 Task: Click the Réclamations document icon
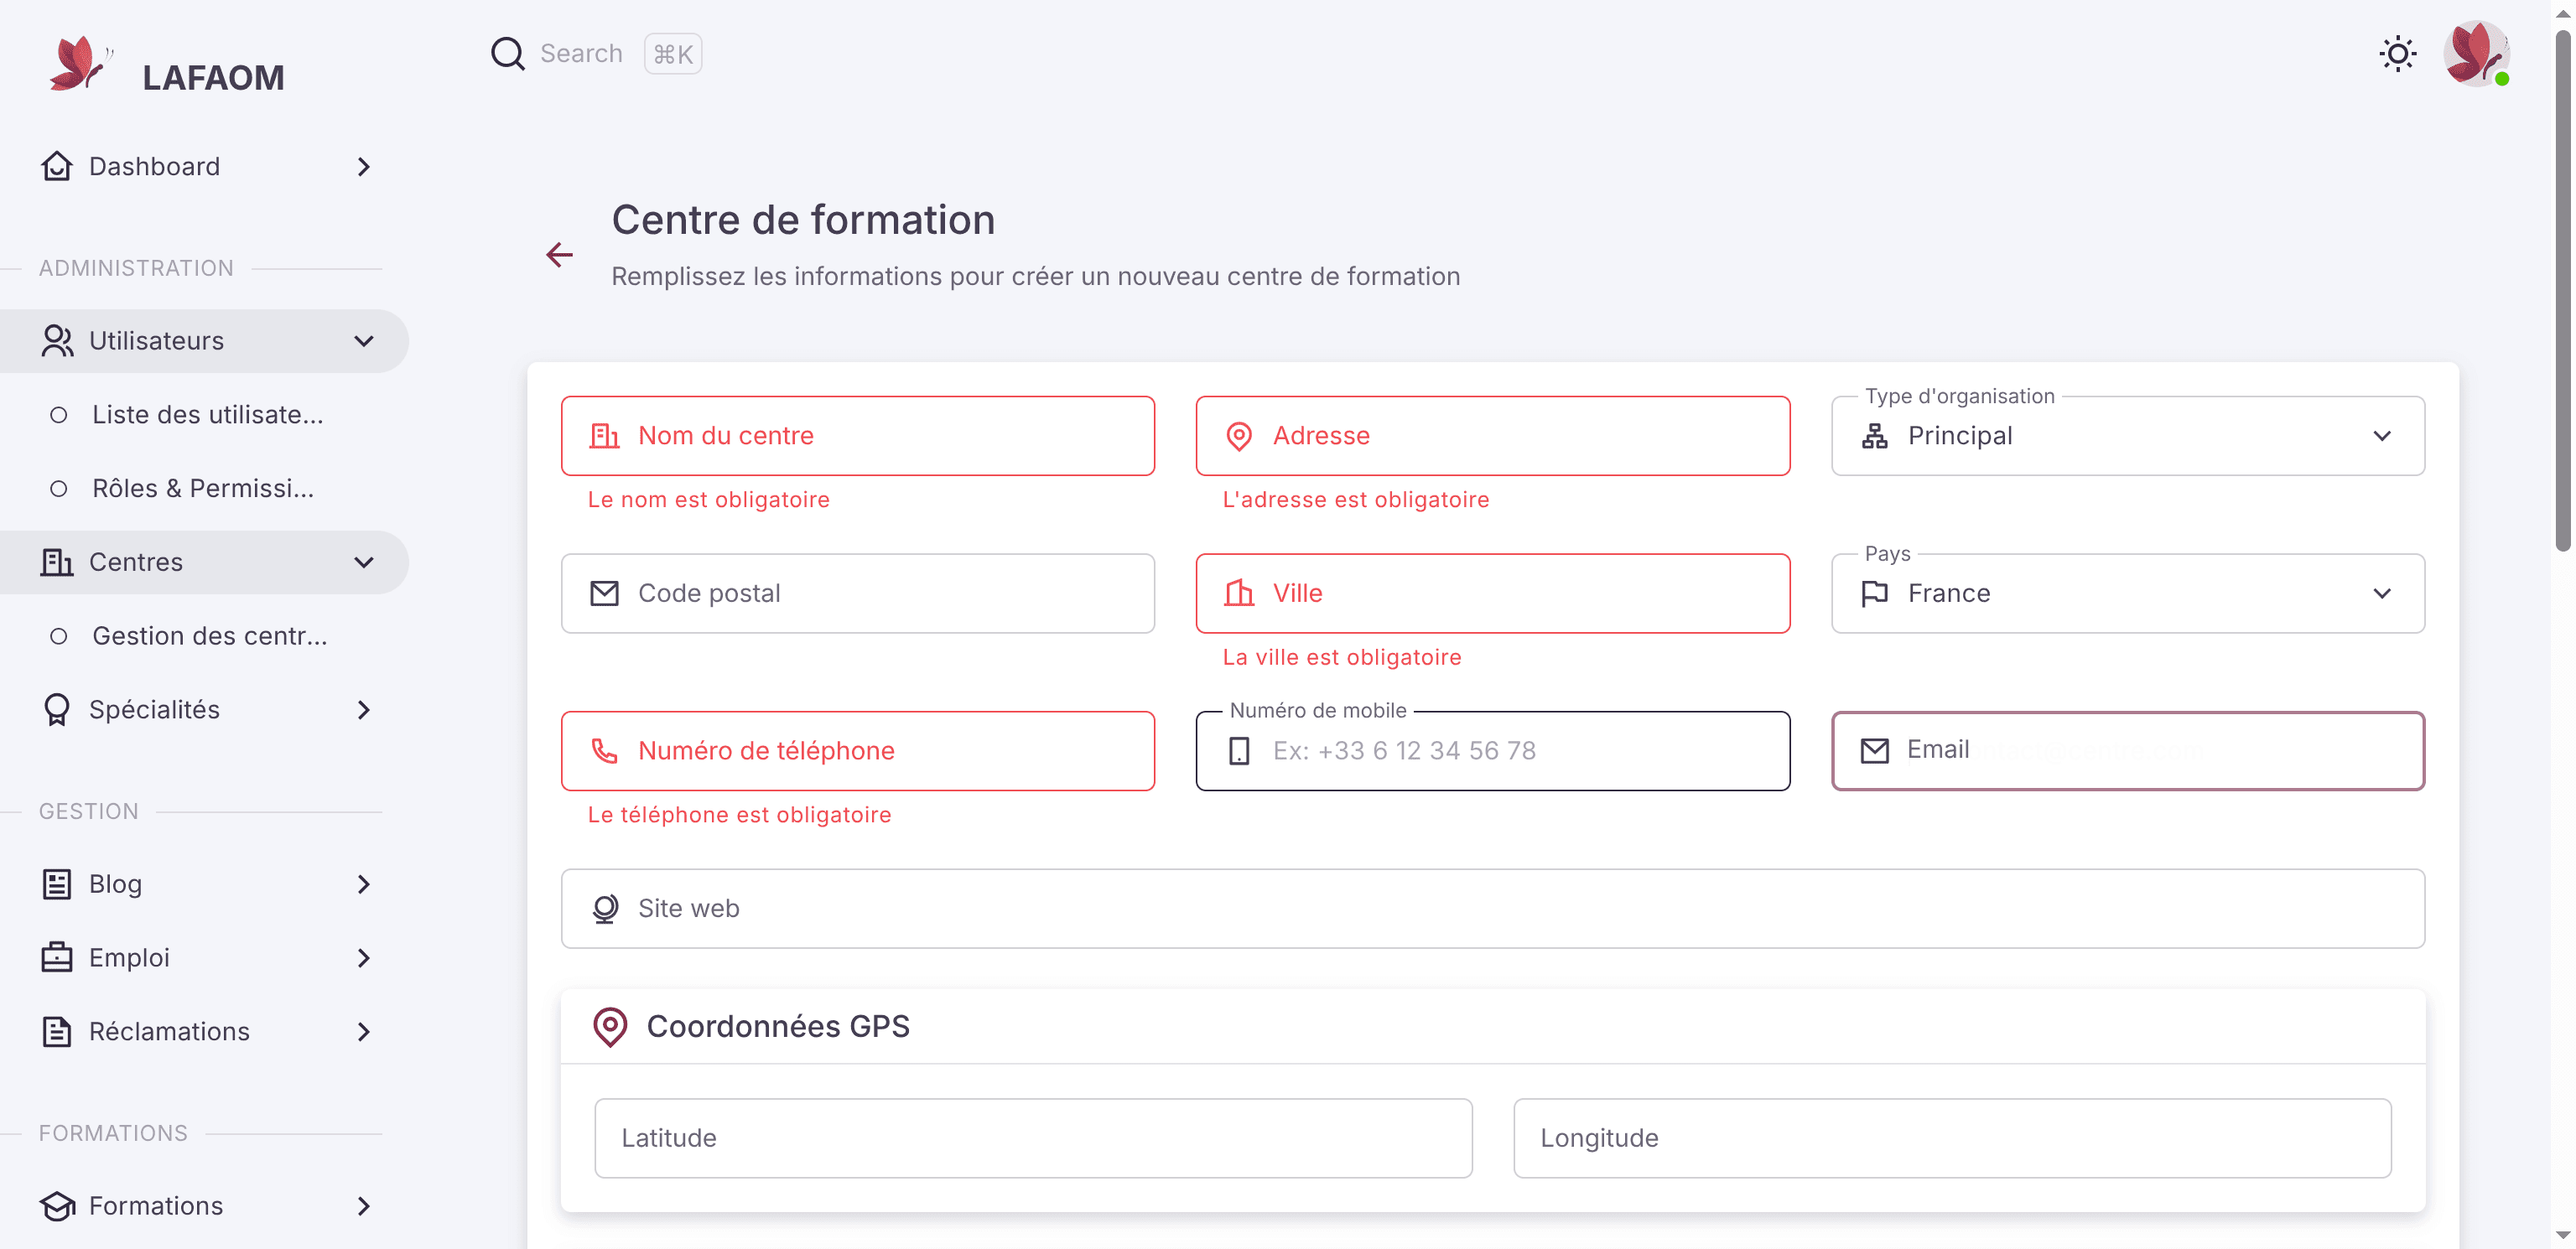(57, 1032)
